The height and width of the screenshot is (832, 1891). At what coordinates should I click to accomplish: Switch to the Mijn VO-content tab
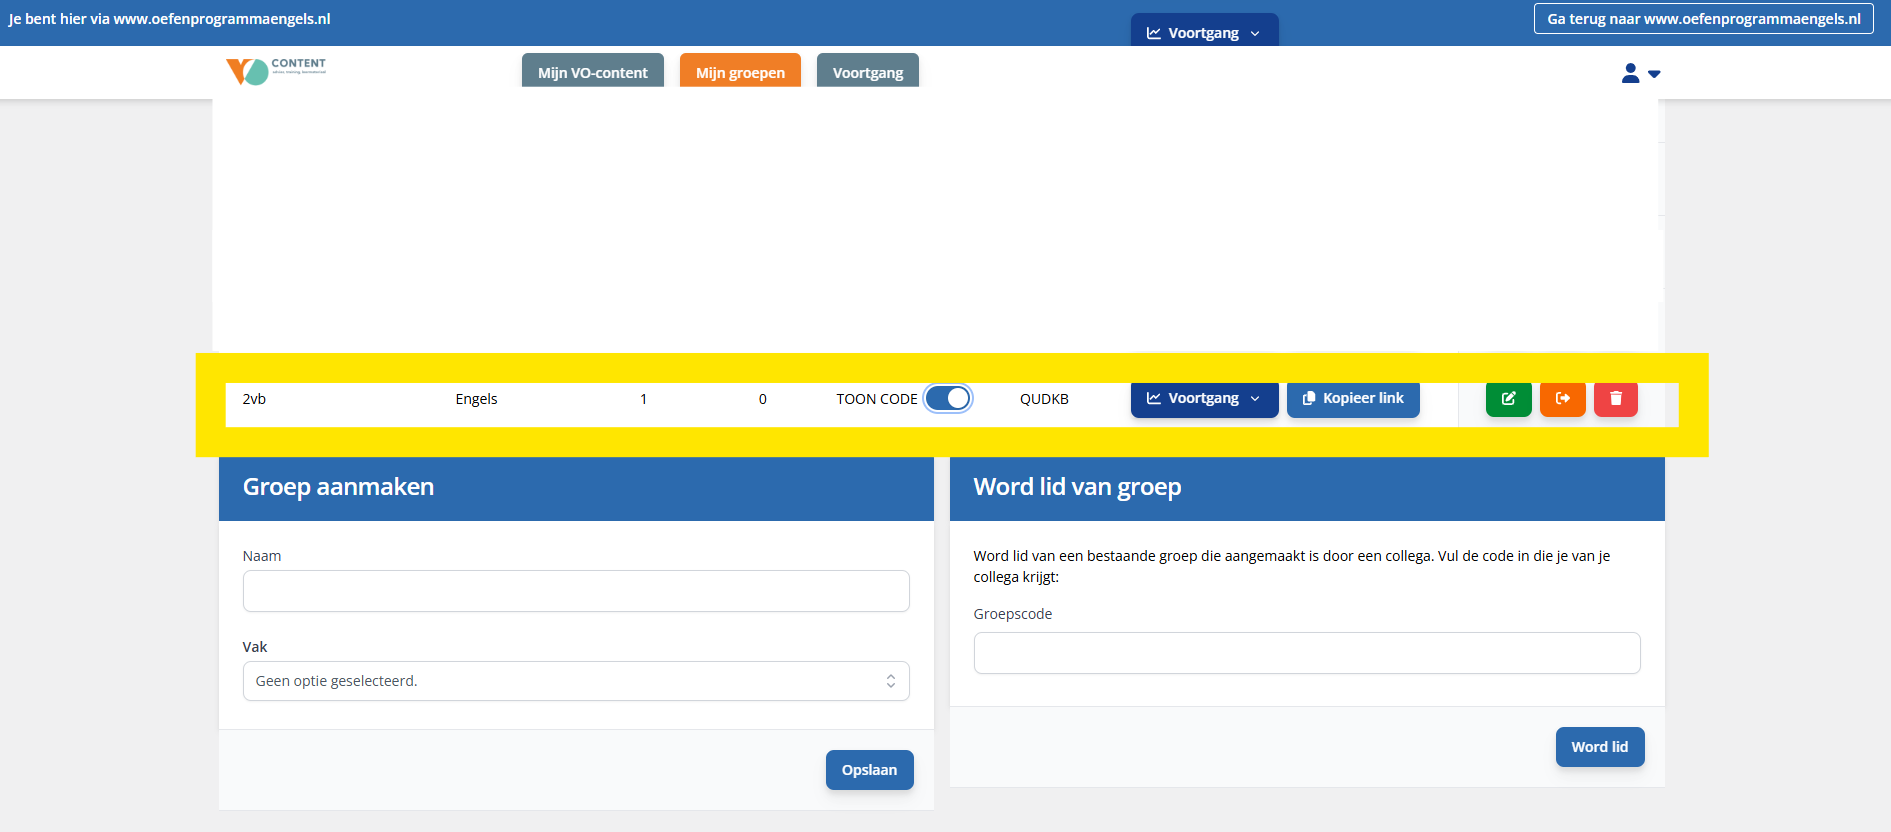(592, 72)
